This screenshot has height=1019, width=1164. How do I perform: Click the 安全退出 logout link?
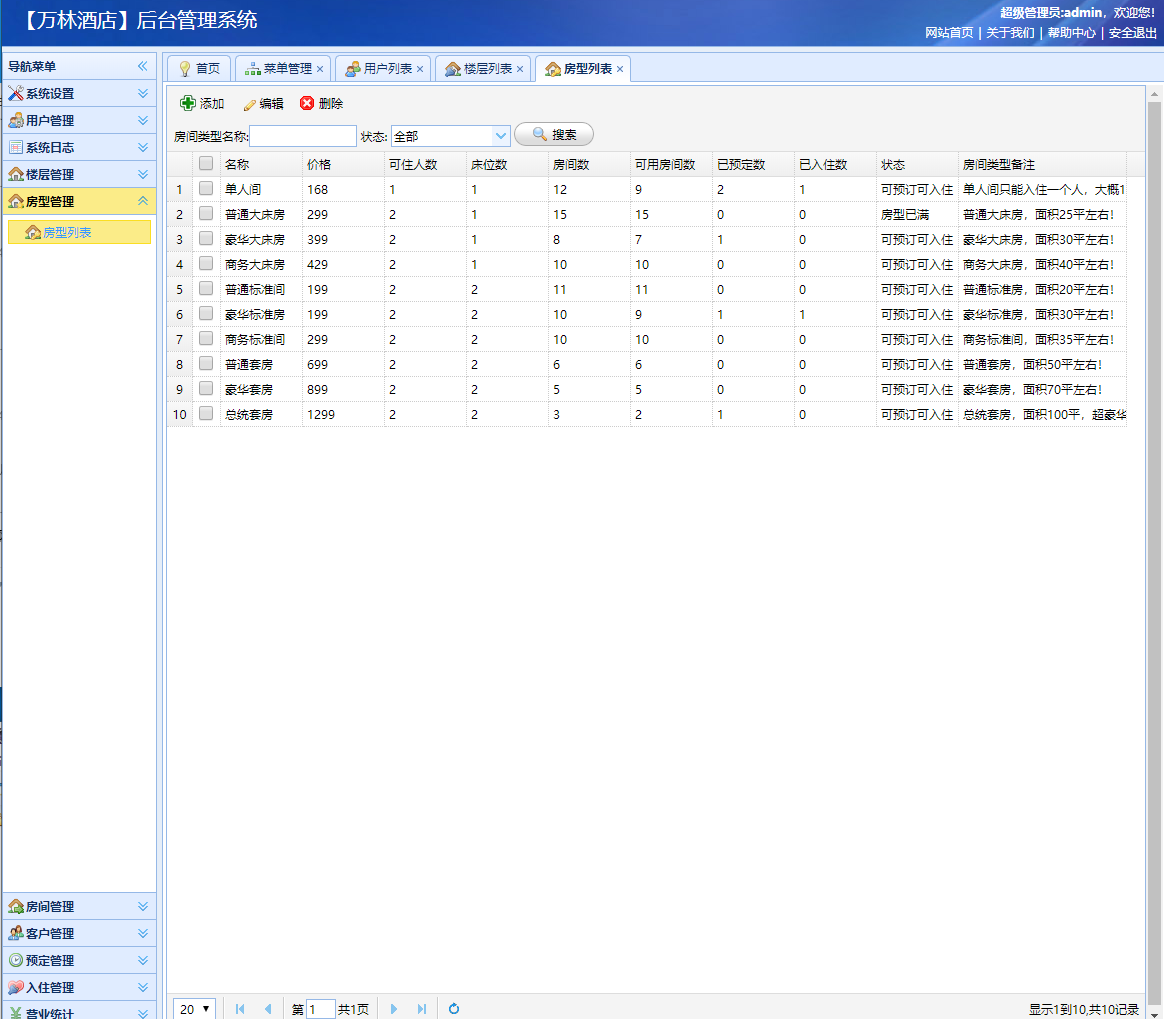pos(1132,32)
